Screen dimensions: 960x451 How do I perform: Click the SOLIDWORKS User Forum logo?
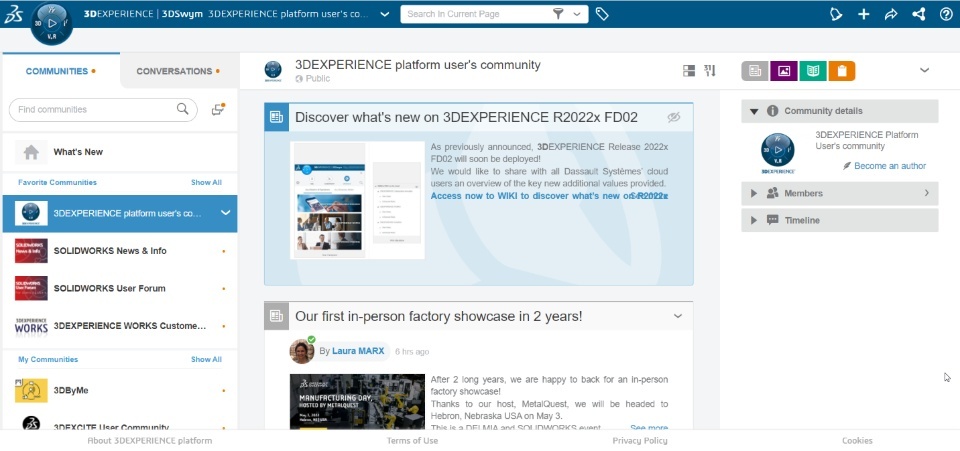(31, 288)
